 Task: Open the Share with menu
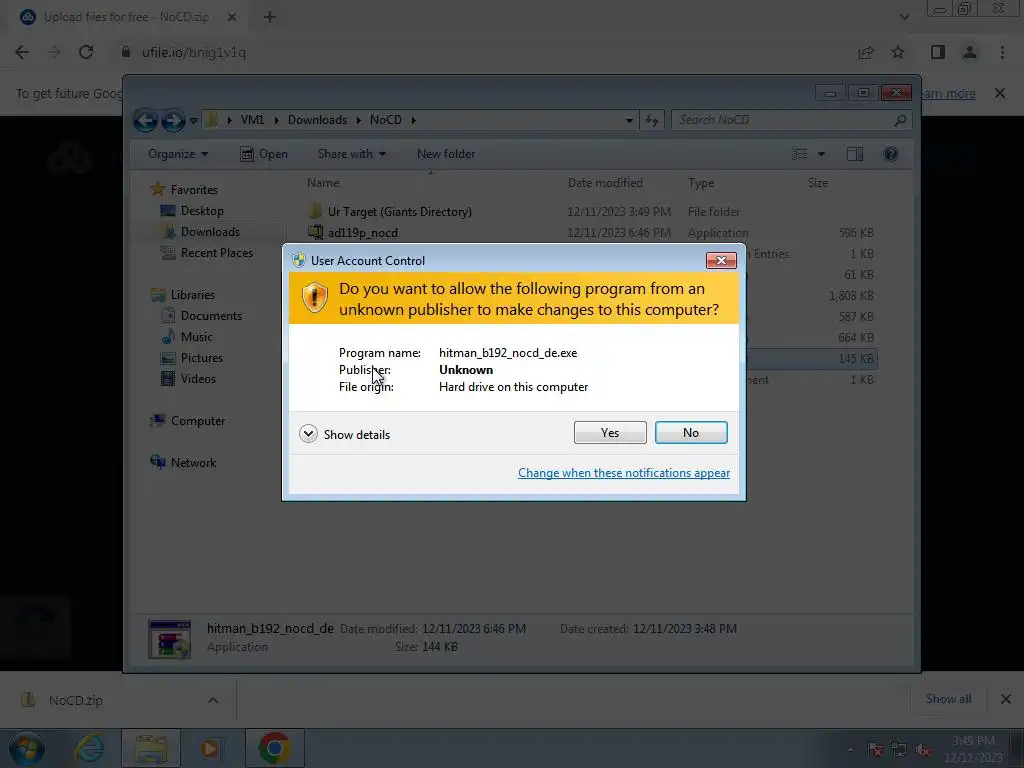coord(351,154)
